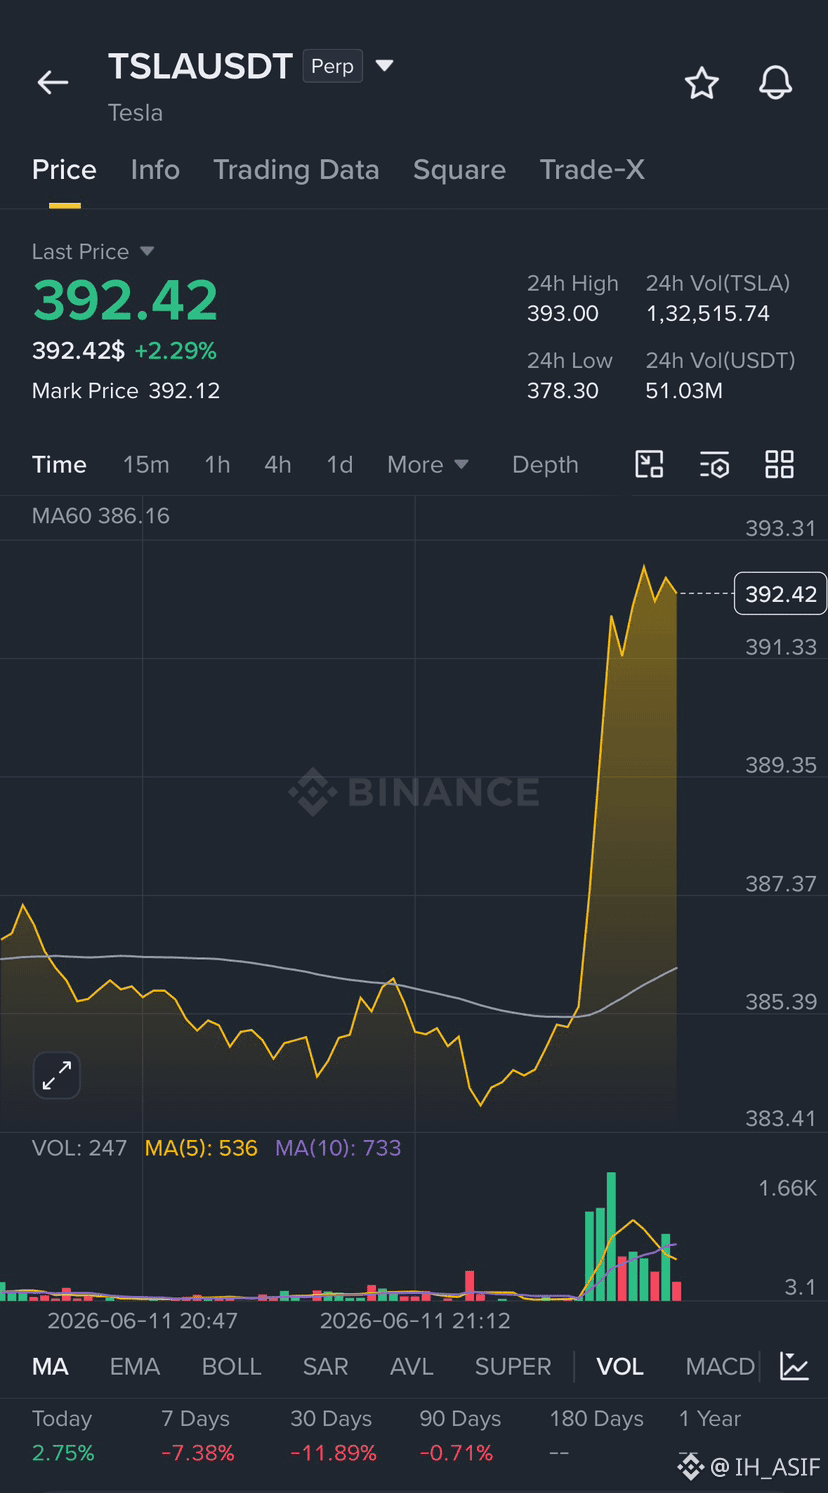Viewport: 828px width, 1493px height.
Task: Toggle the BOLL indicator
Action: click(231, 1366)
